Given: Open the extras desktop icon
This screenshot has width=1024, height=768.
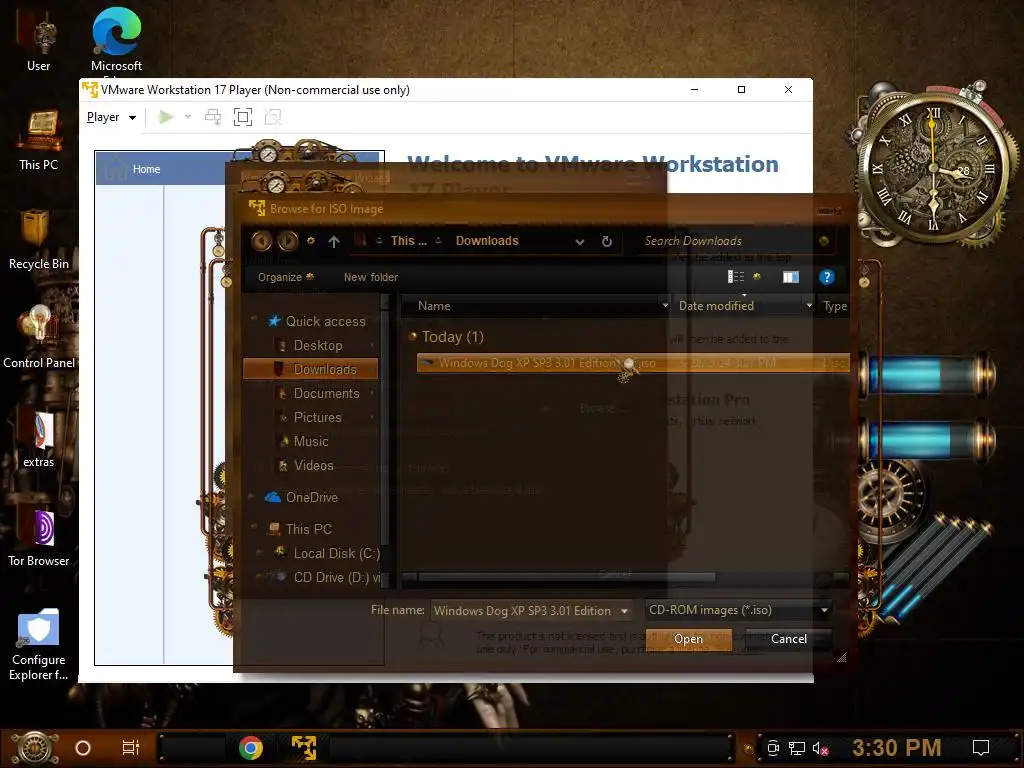Looking at the screenshot, I should point(39,440).
